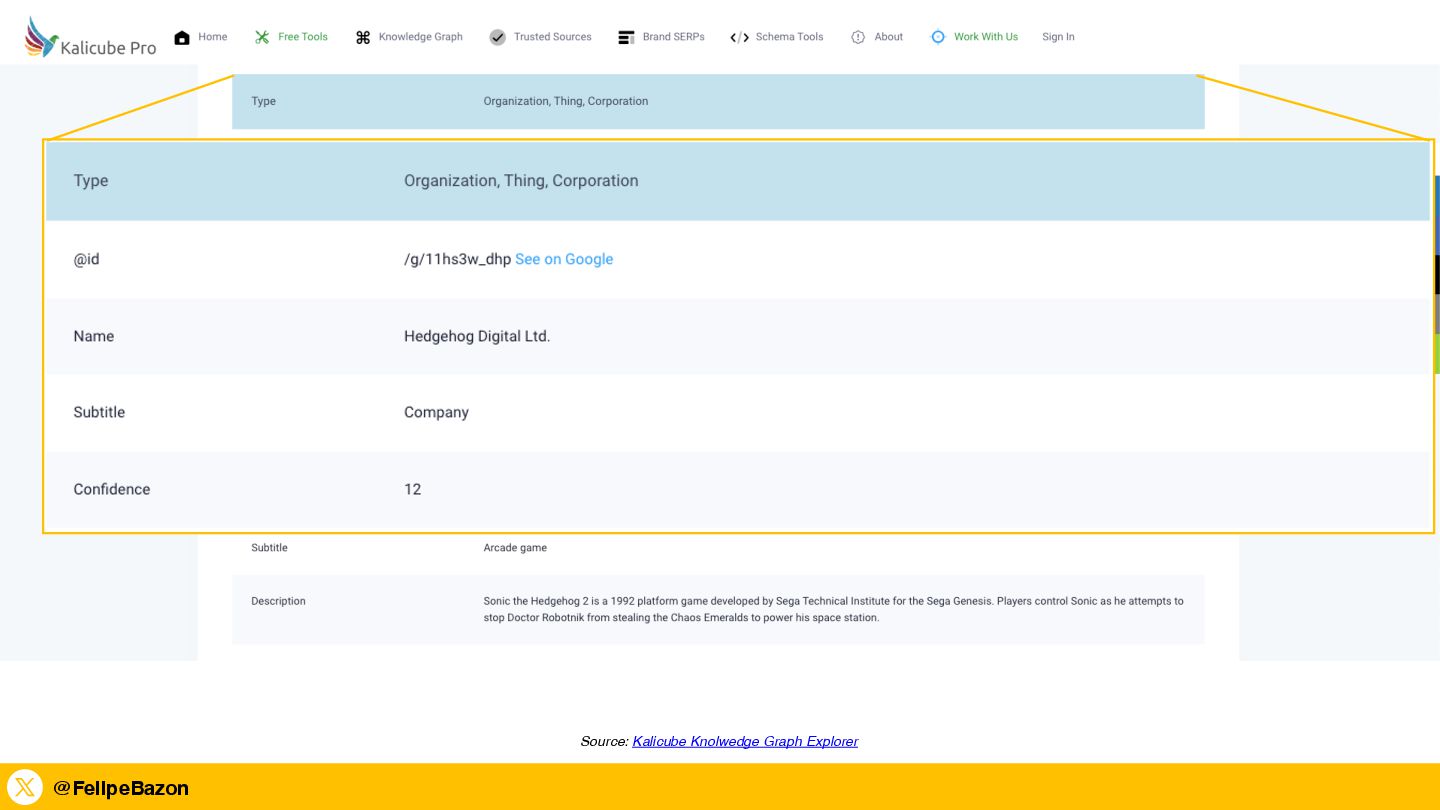Click the @FelipeBazon handle
The height and width of the screenshot is (810, 1440).
tap(121, 788)
